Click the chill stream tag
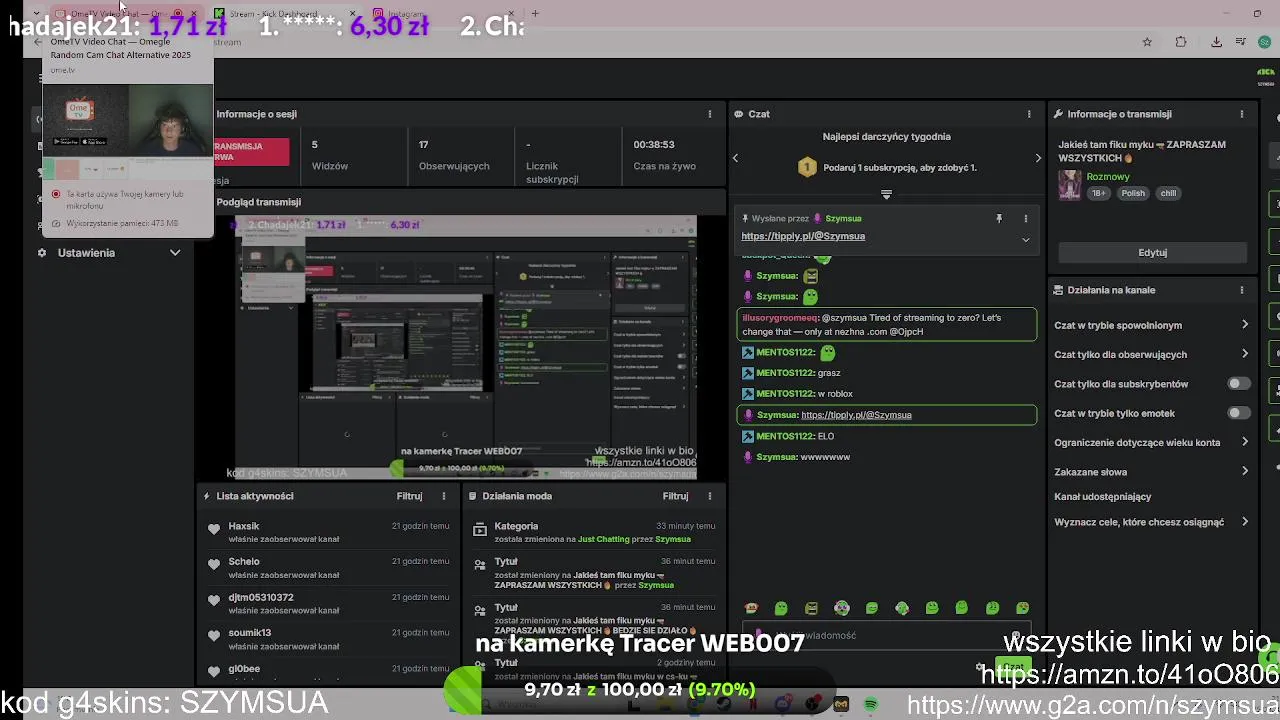Viewport: 1280px width, 720px height. click(x=1168, y=193)
